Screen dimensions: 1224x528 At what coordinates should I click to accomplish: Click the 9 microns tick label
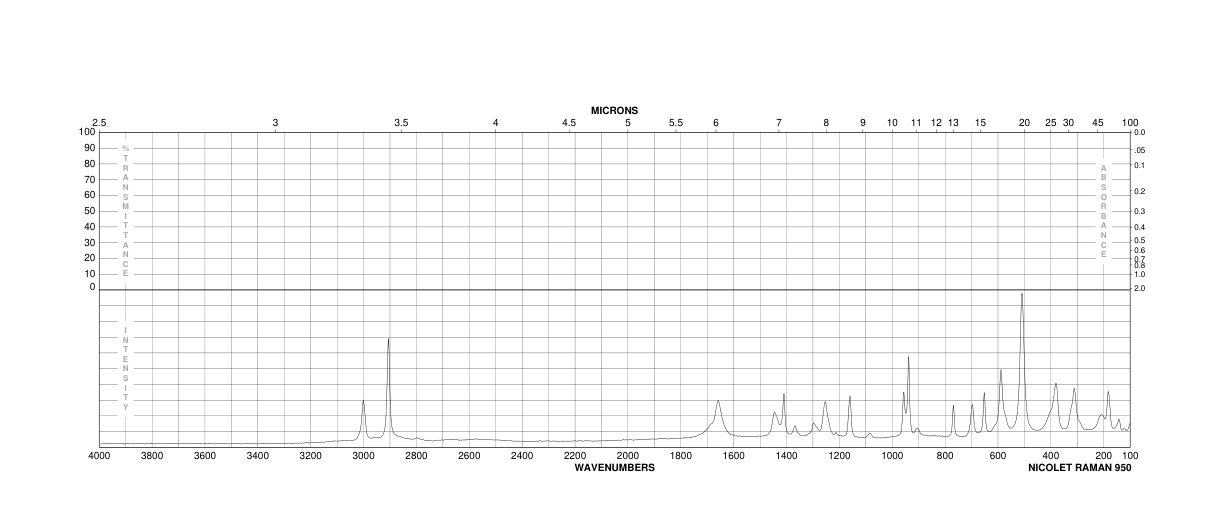[863, 123]
